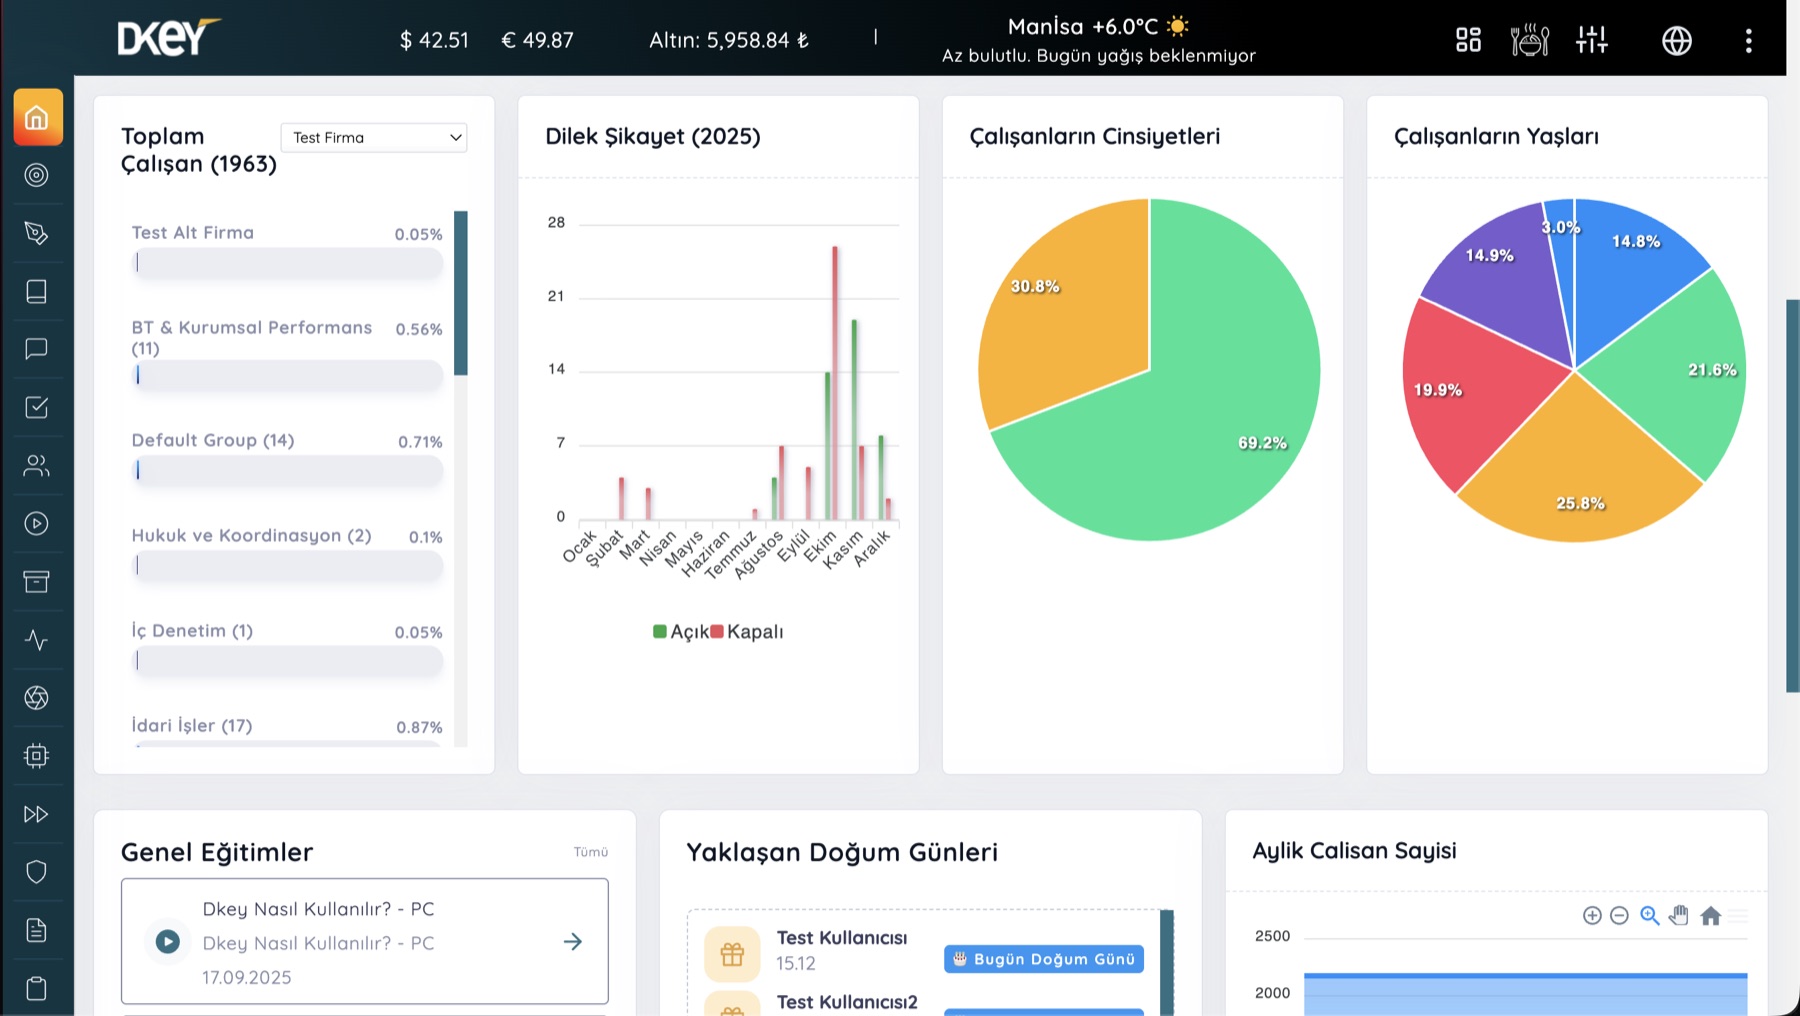Click the target icon in the sidebar
Screen dimensions: 1800x1016
click(x=37, y=175)
